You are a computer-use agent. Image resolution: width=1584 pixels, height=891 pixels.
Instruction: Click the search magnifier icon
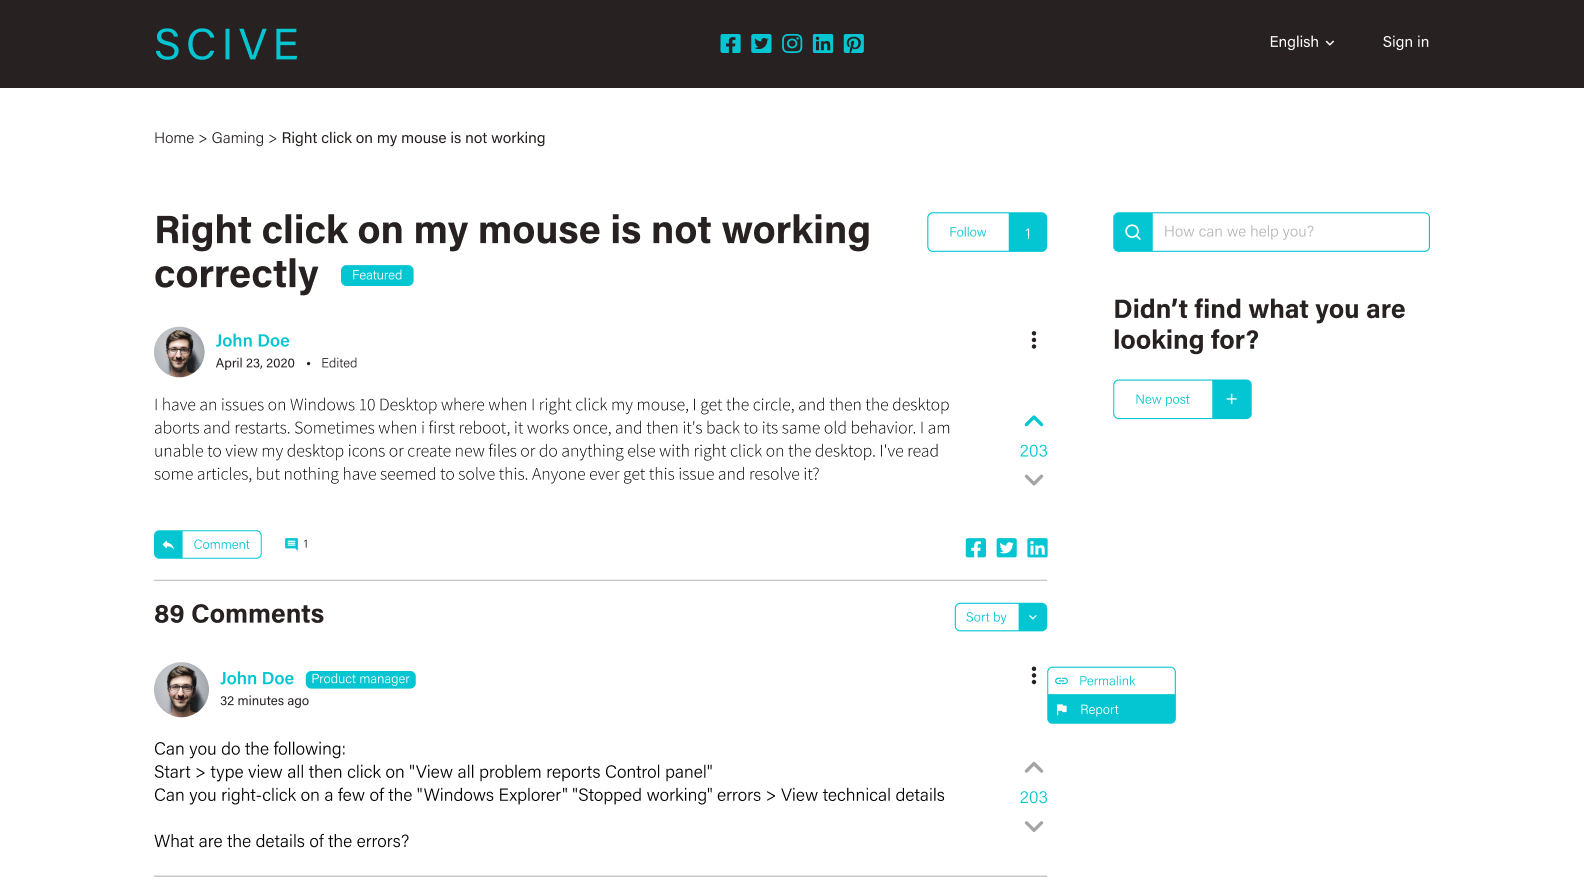[x=1133, y=232]
